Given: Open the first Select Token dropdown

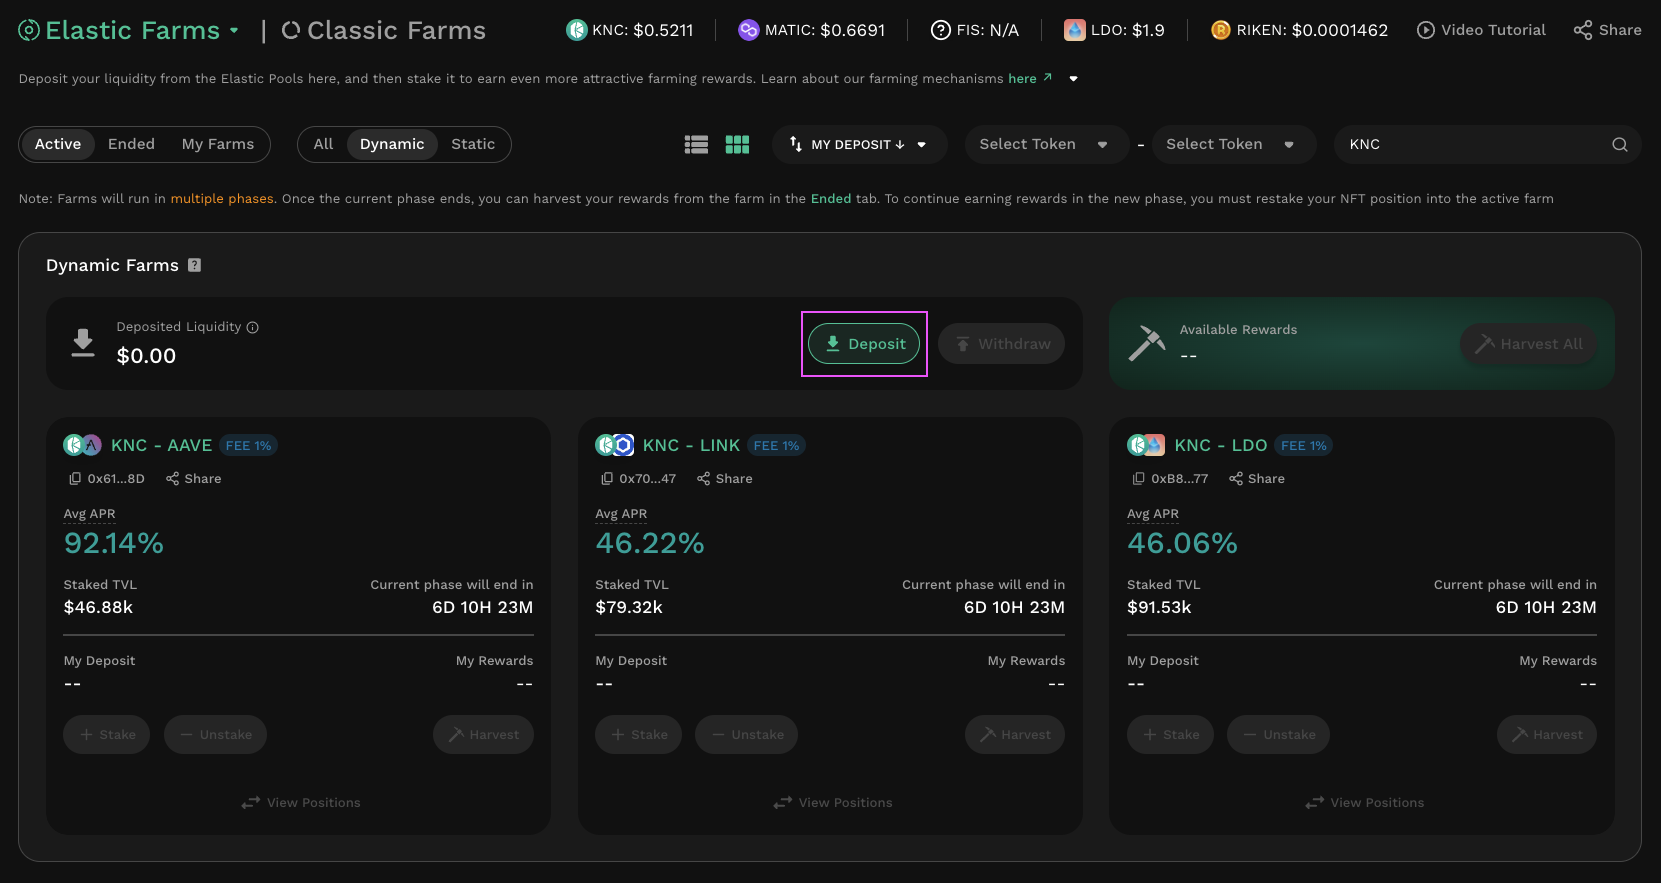Looking at the screenshot, I should pos(1043,144).
